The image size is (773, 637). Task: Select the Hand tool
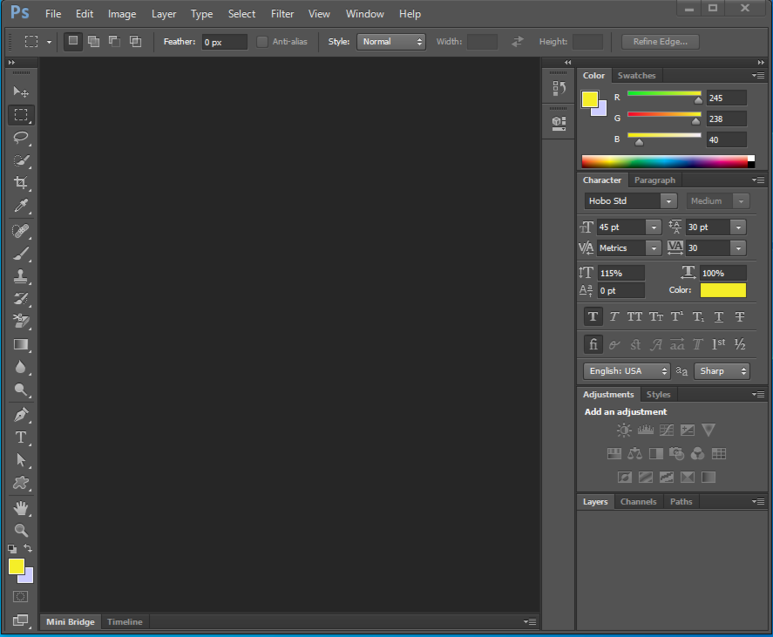pos(21,508)
